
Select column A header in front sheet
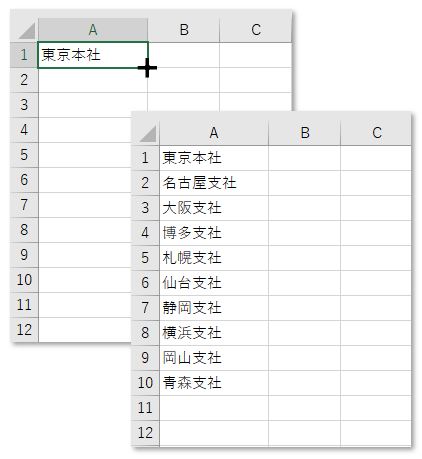[x=214, y=133]
